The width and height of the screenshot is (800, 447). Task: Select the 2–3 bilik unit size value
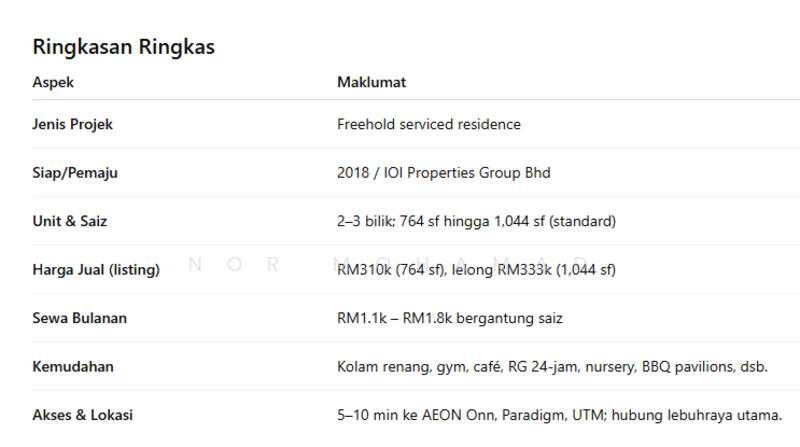point(365,221)
